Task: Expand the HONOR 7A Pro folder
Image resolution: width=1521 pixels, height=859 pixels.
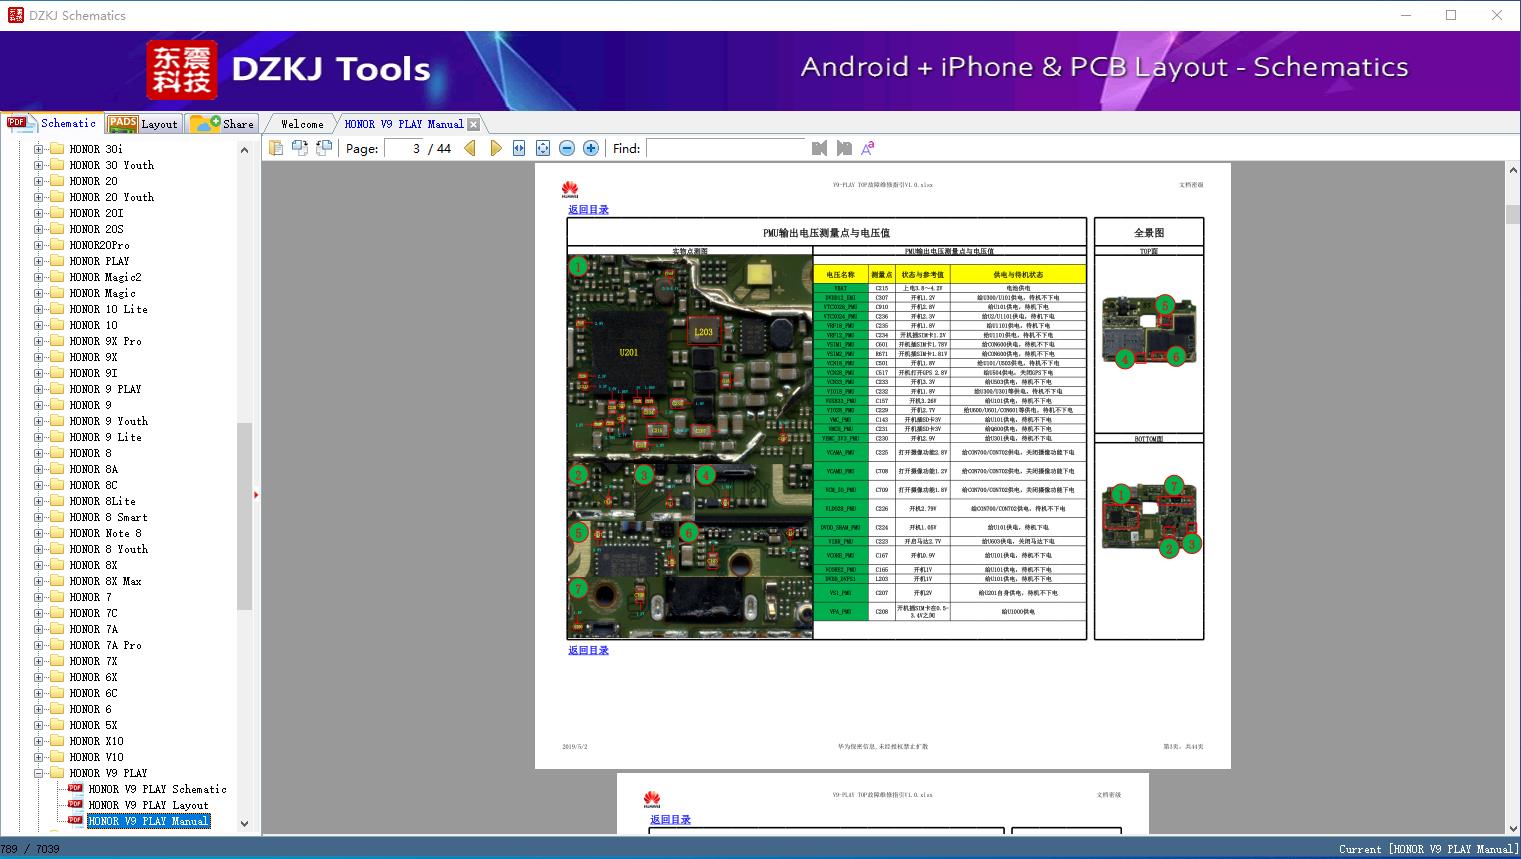Action: coord(39,645)
